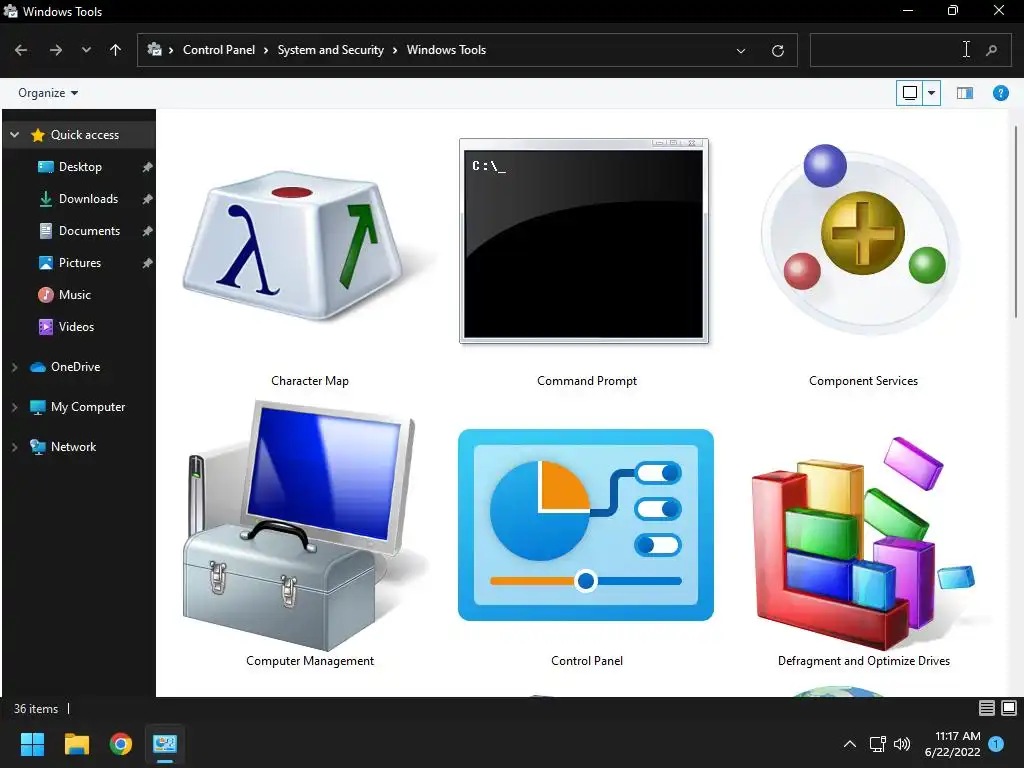Select the Quick access node

(x=85, y=135)
